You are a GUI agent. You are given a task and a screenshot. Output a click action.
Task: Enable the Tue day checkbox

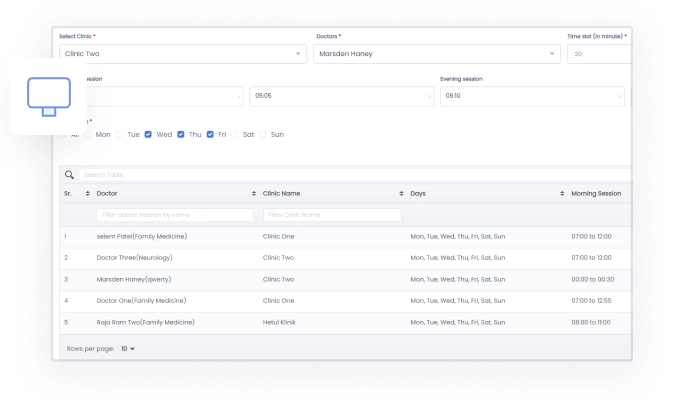tap(119, 134)
